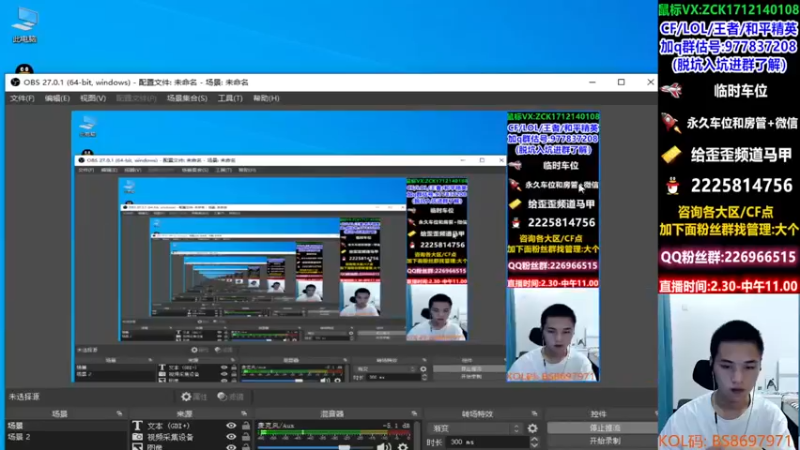Click the 属性 properties gear button
The image size is (800, 450).
194,396
